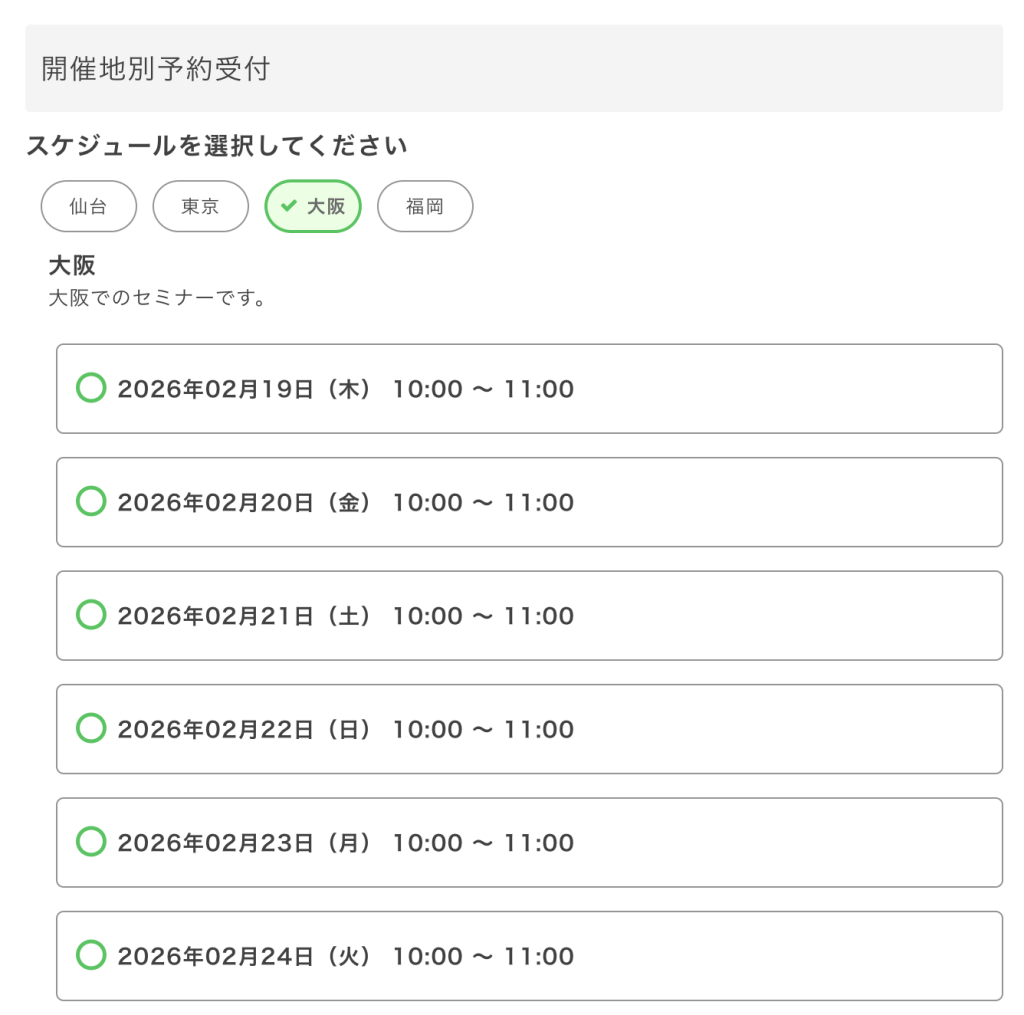The image size is (1024, 1015).
Task: Pick the 02月22日 10:00 ～ 11:00 slot text
Action: coord(345,729)
